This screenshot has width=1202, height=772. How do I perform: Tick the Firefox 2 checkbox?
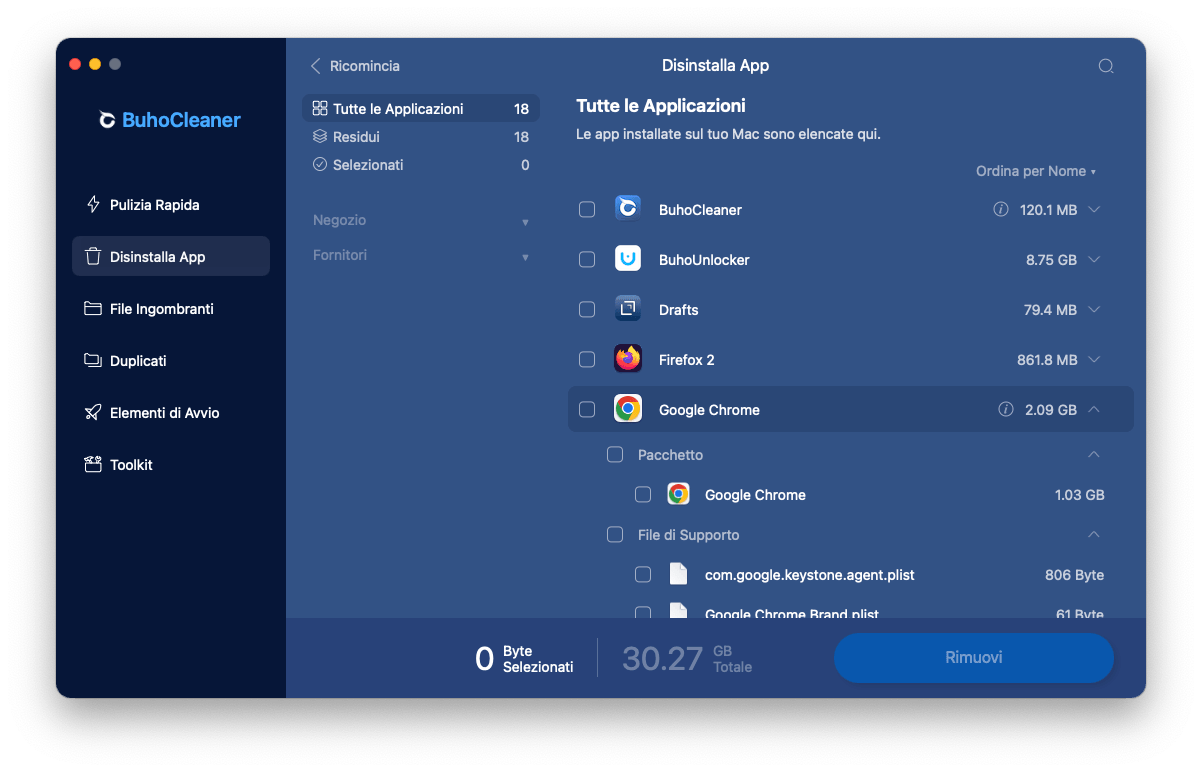[587, 360]
